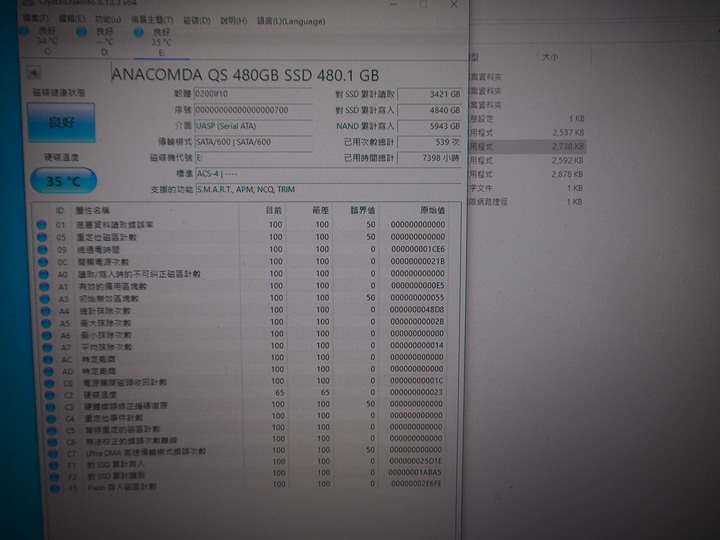Viewport: 720px width, 540px height.
Task: Click status icon of attribute C4
Action: pyautogui.click(x=51, y=419)
